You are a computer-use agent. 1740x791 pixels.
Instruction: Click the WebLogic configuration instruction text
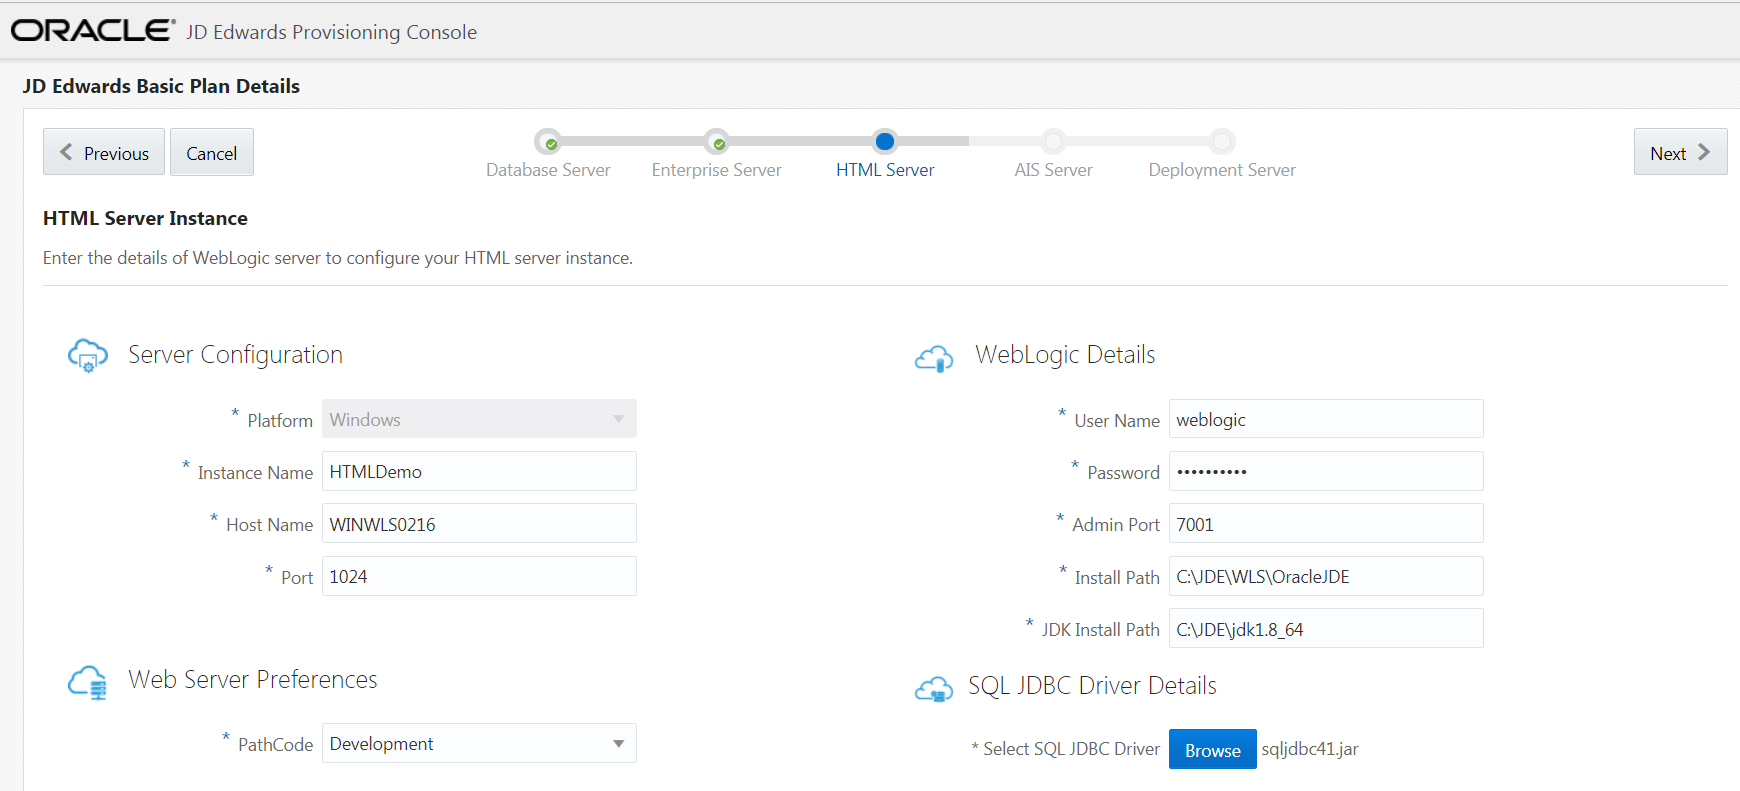338,258
